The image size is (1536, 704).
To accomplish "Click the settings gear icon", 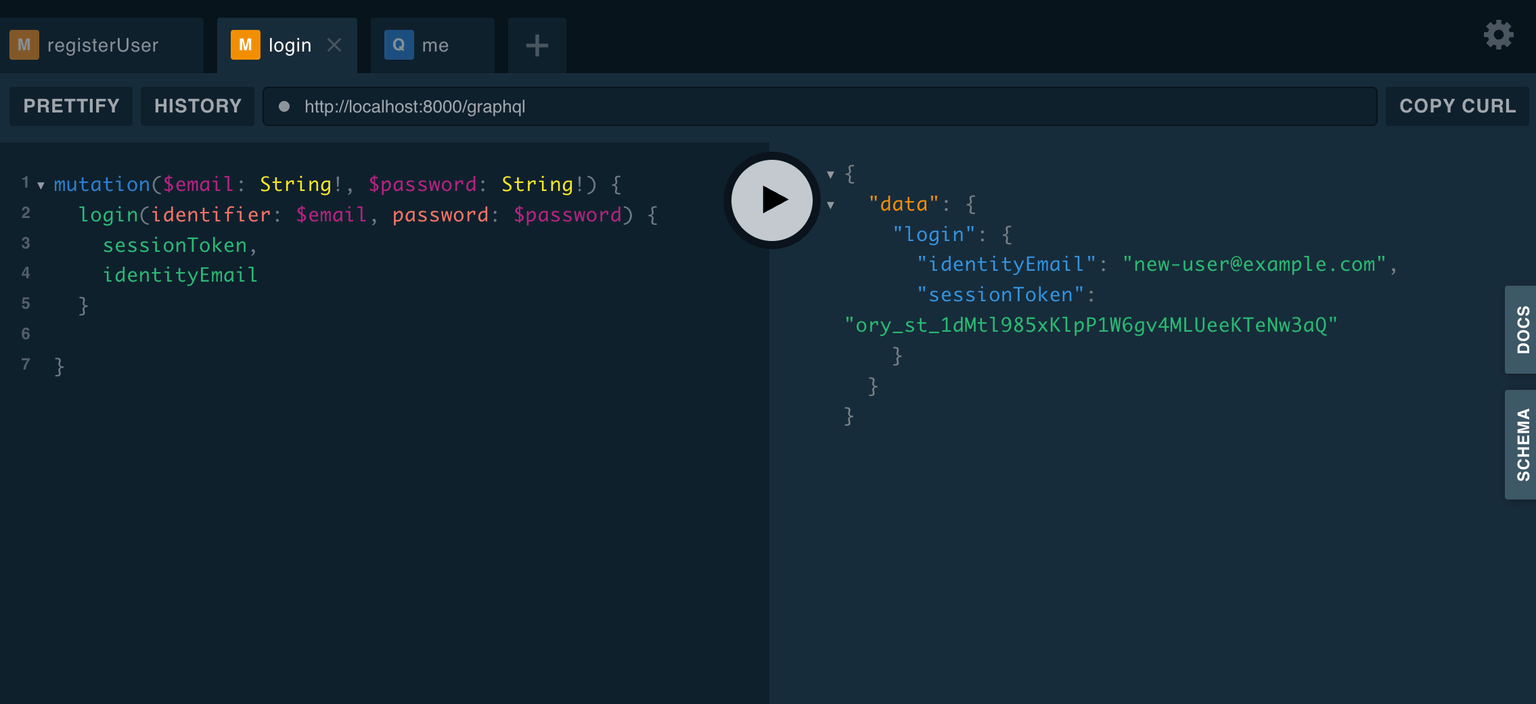I will [x=1498, y=34].
